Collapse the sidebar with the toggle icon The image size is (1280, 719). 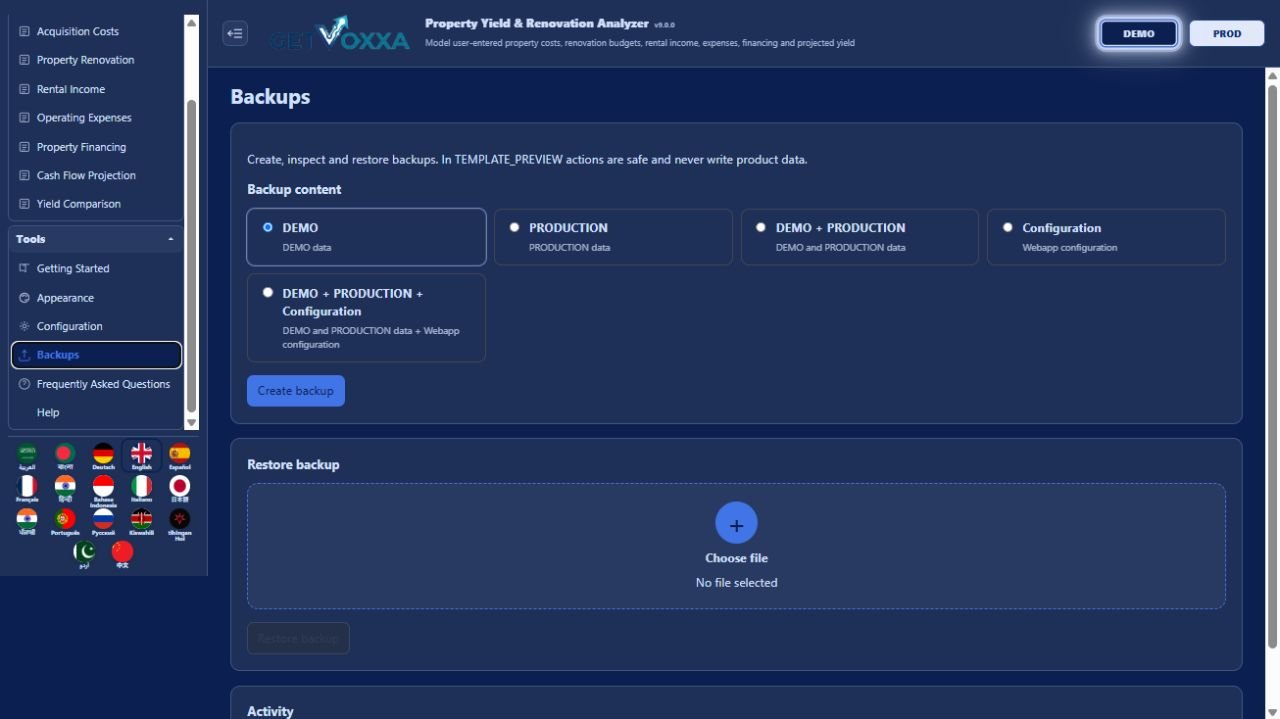235,33
